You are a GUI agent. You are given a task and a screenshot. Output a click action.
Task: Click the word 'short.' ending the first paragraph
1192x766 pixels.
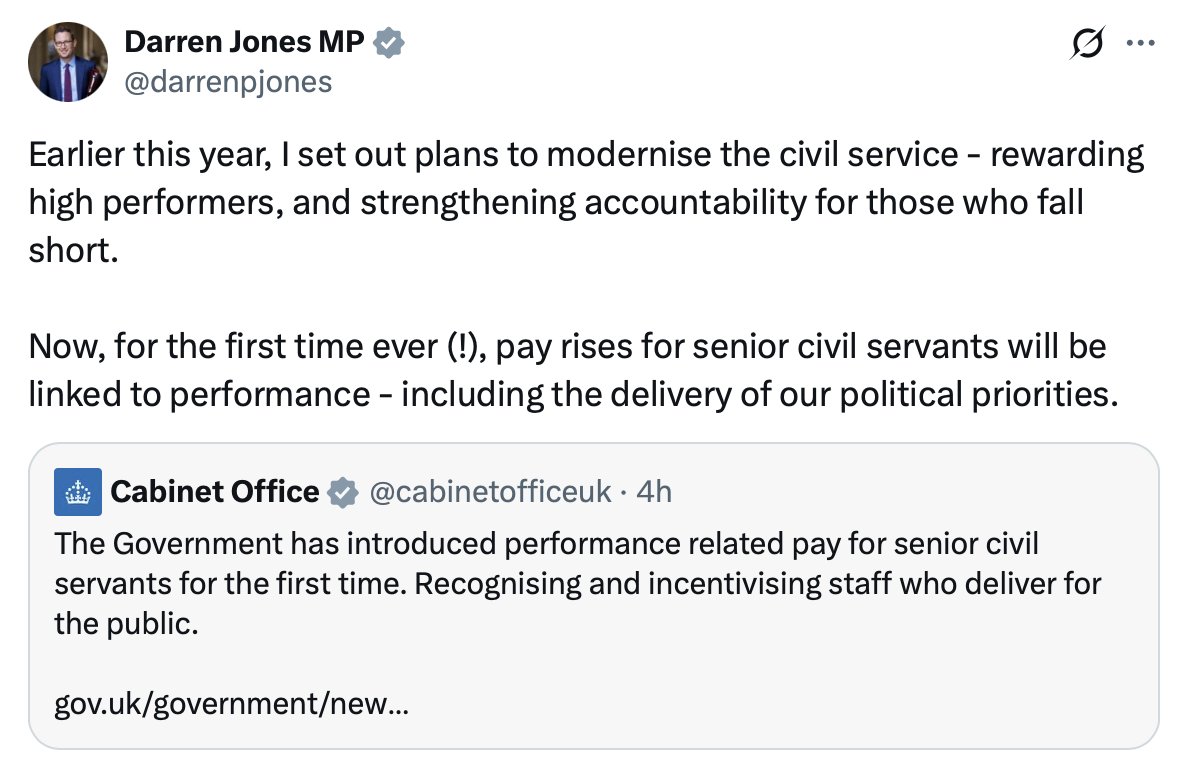[74, 250]
